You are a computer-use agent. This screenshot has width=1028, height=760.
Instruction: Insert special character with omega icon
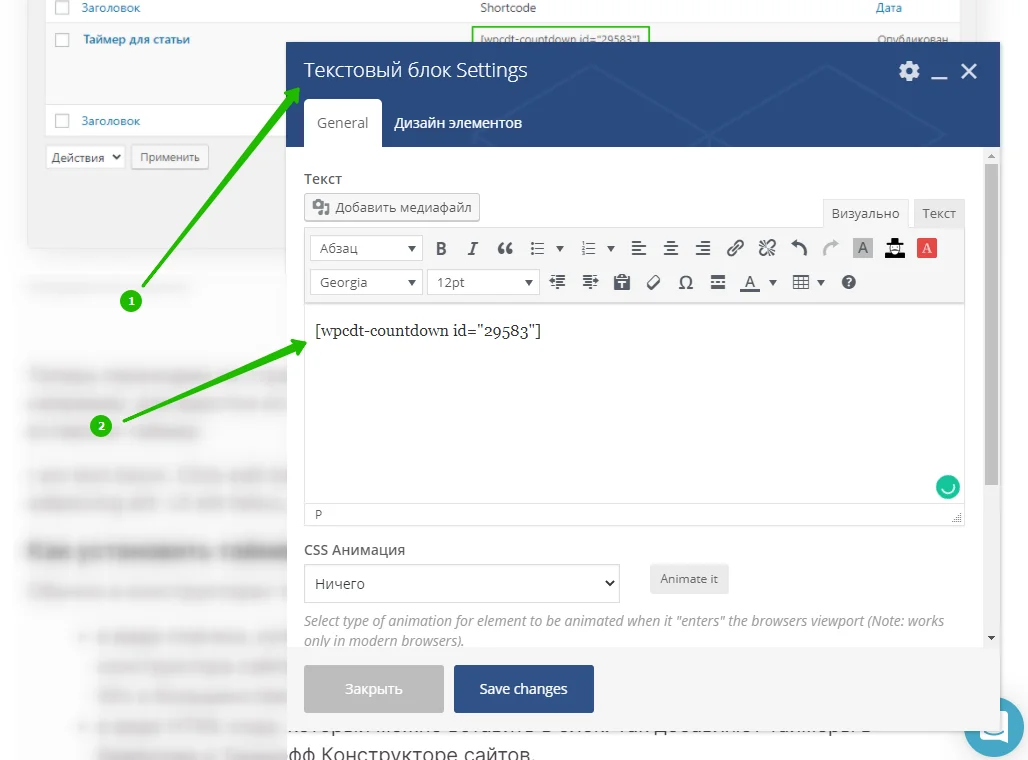point(686,283)
